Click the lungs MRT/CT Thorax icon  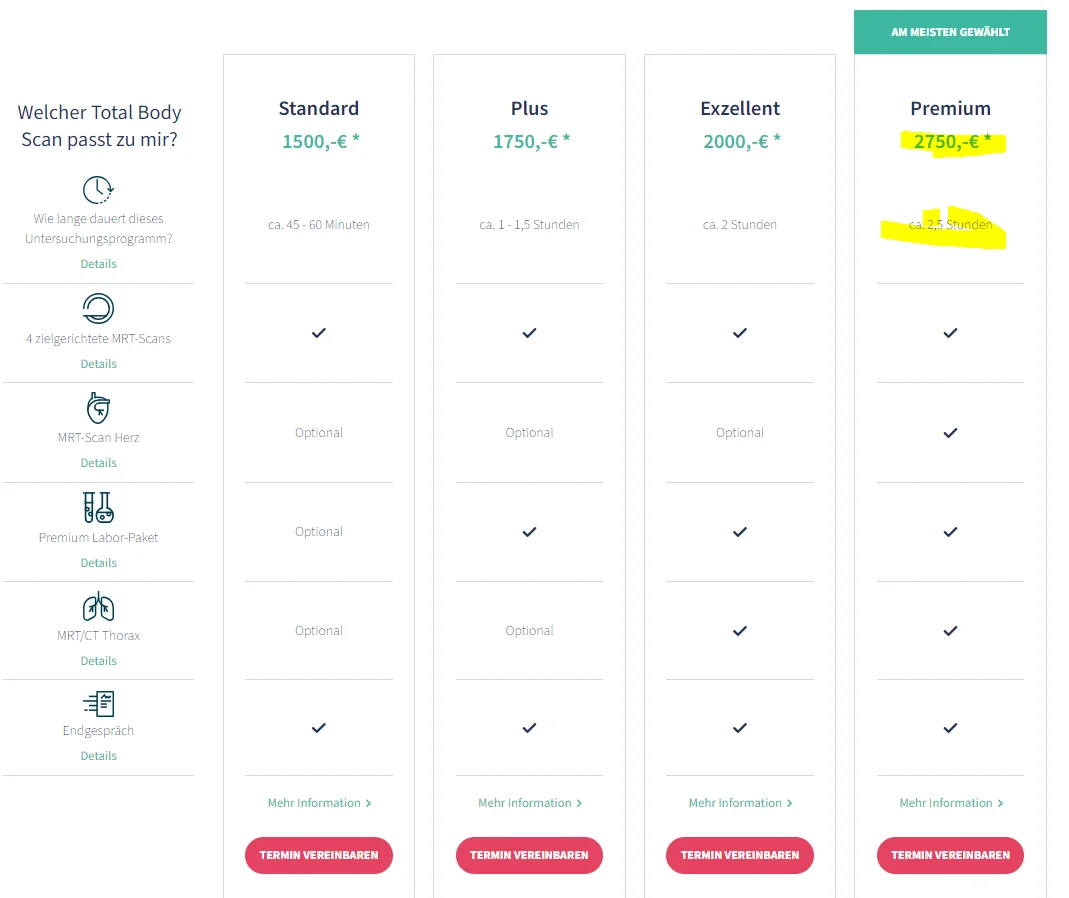pos(98,606)
